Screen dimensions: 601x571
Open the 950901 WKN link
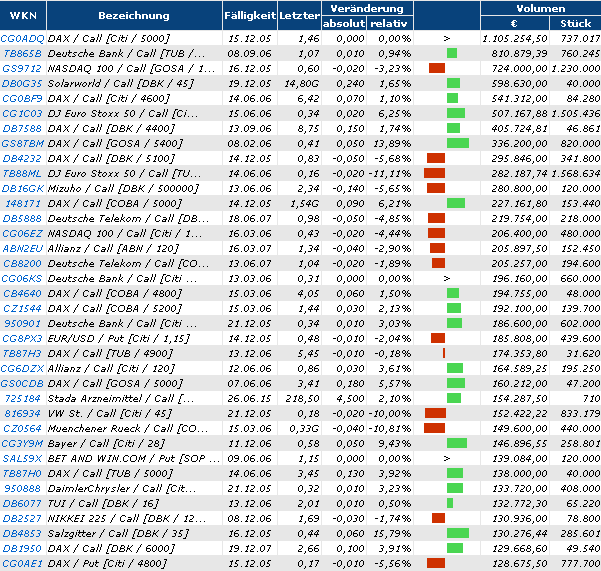click(22, 323)
